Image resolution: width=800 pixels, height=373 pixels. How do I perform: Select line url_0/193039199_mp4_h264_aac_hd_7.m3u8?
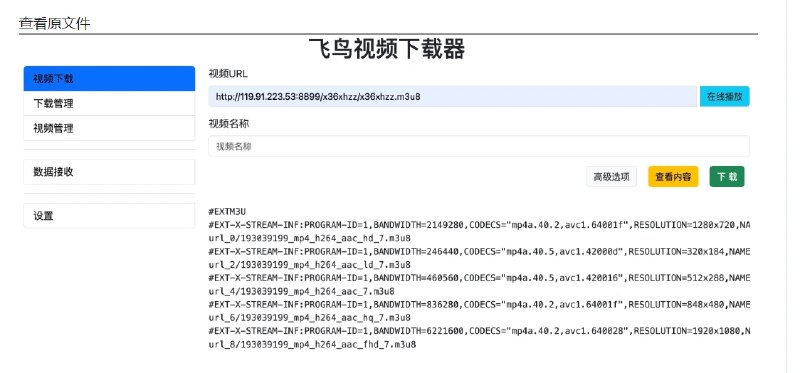point(310,238)
